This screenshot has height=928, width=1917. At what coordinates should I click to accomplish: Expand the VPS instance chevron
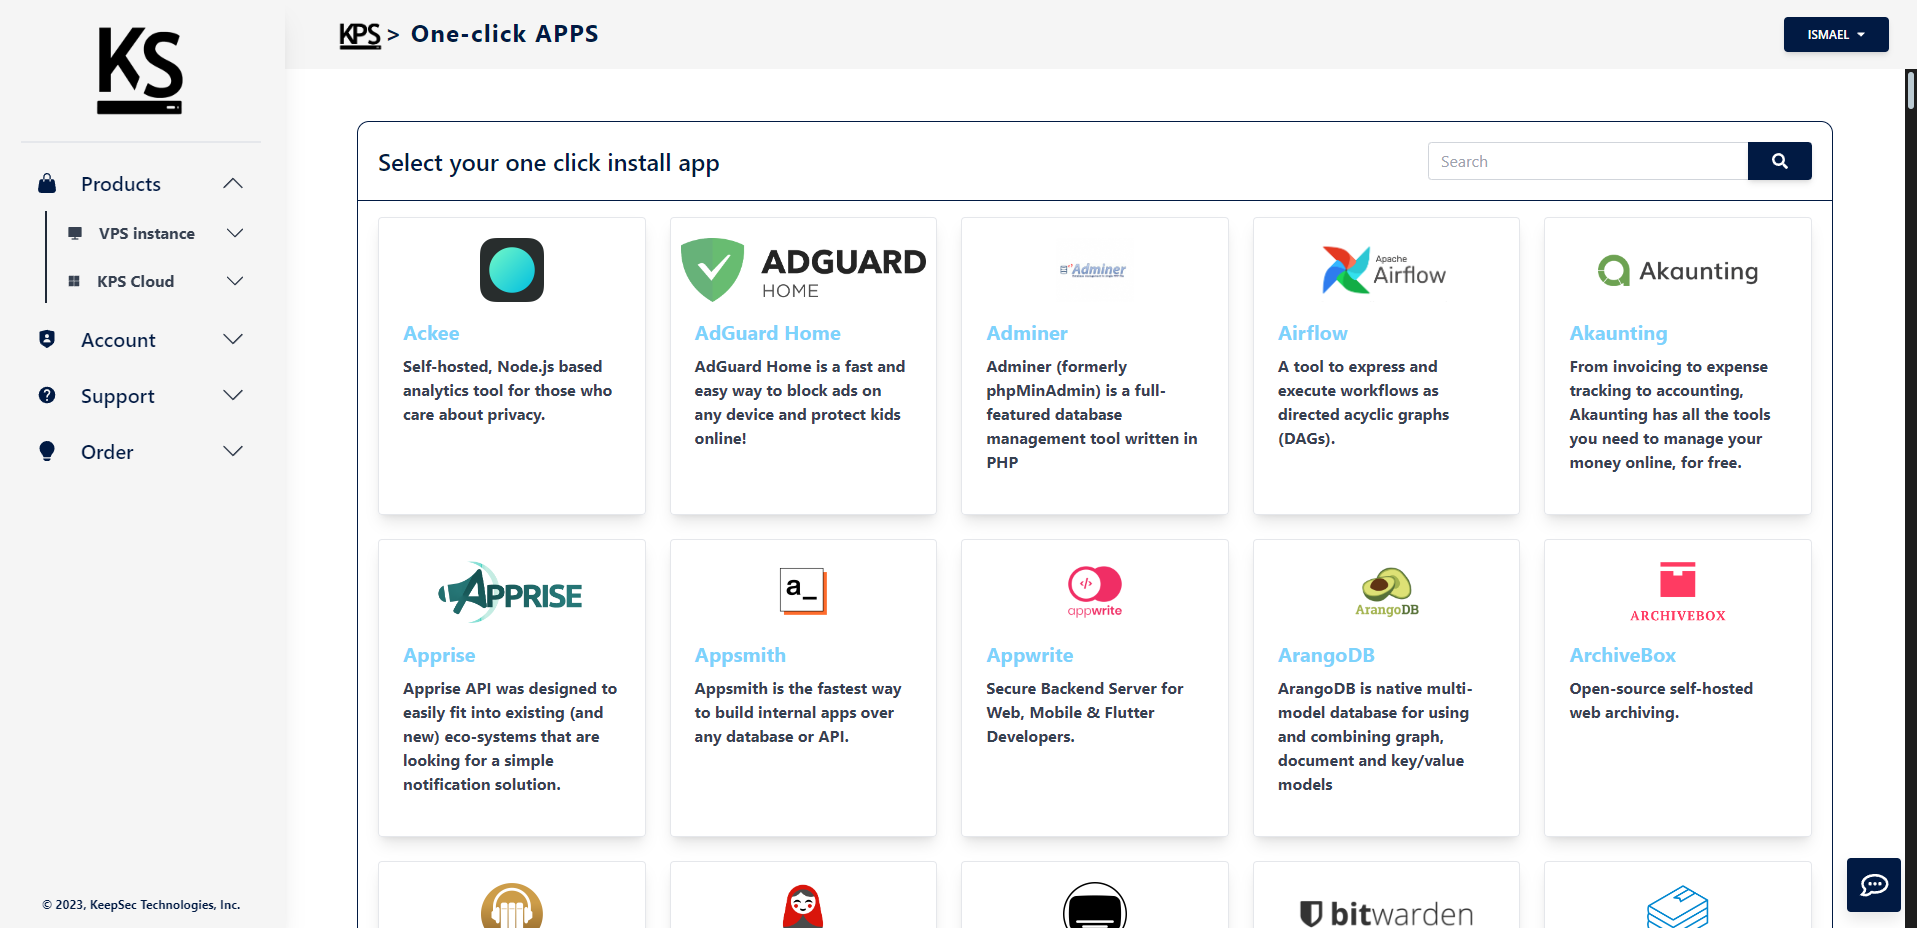[235, 233]
